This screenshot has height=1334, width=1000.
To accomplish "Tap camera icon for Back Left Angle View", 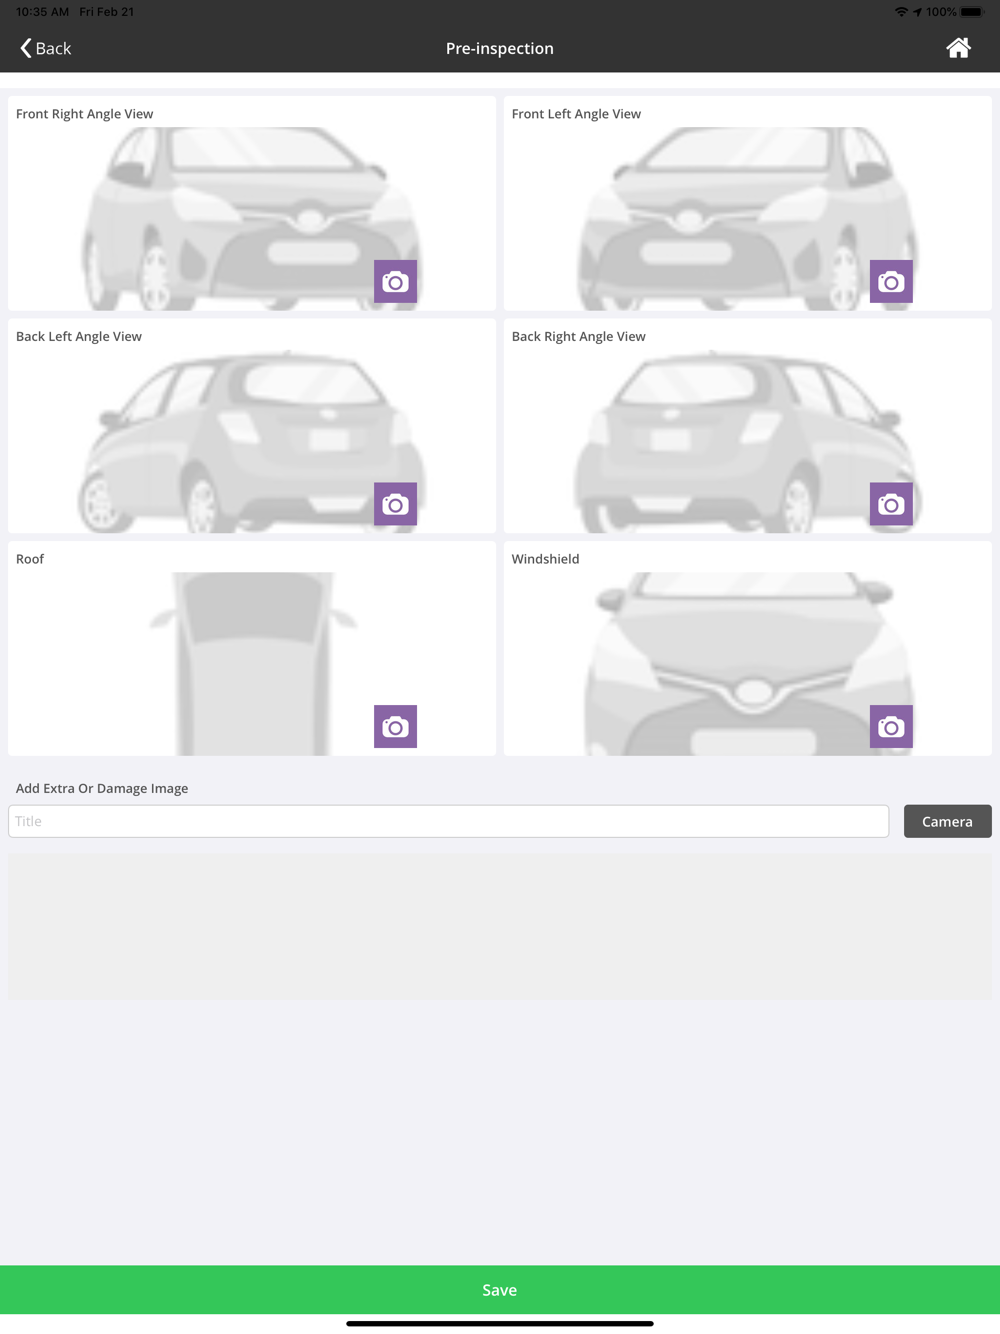I will click(x=395, y=504).
